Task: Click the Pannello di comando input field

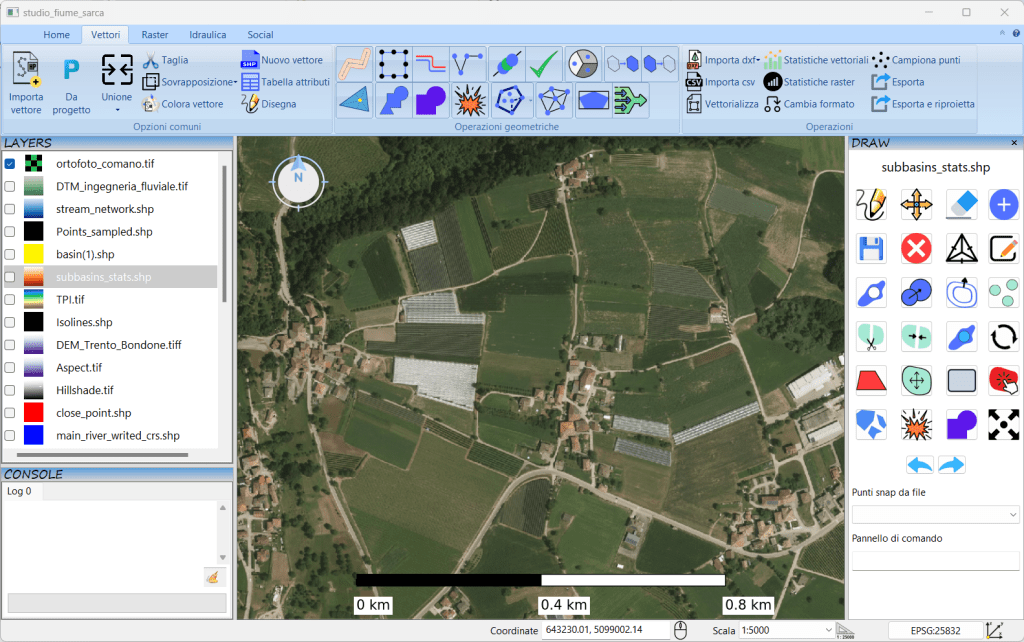Action: (935, 560)
